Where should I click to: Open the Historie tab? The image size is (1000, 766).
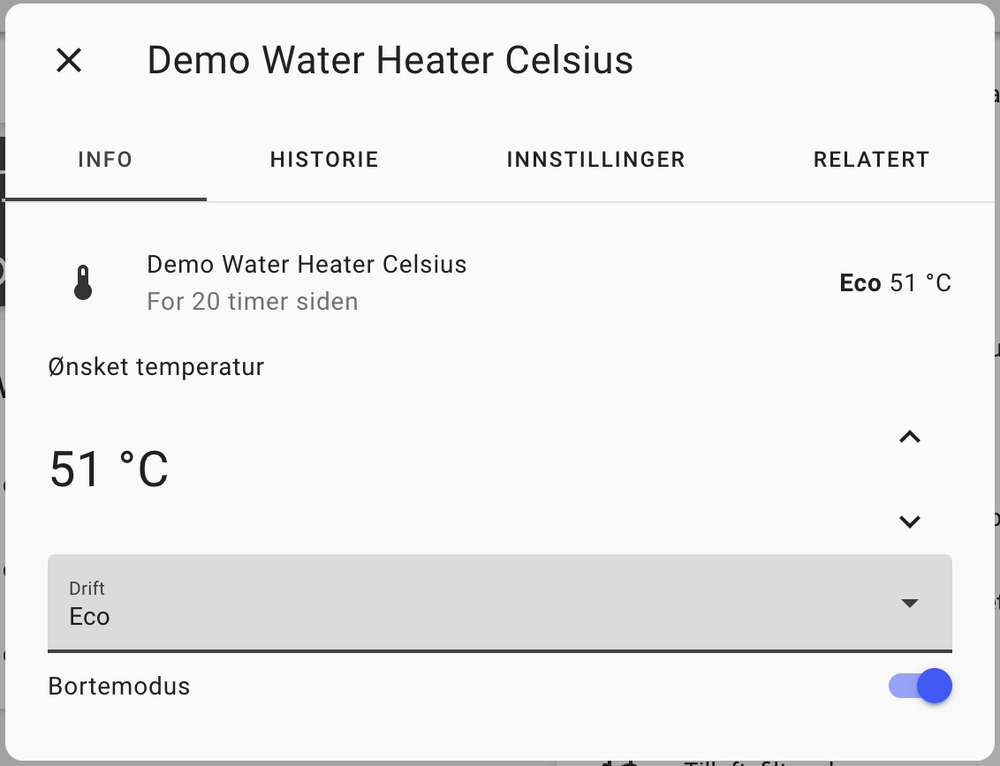coord(324,160)
